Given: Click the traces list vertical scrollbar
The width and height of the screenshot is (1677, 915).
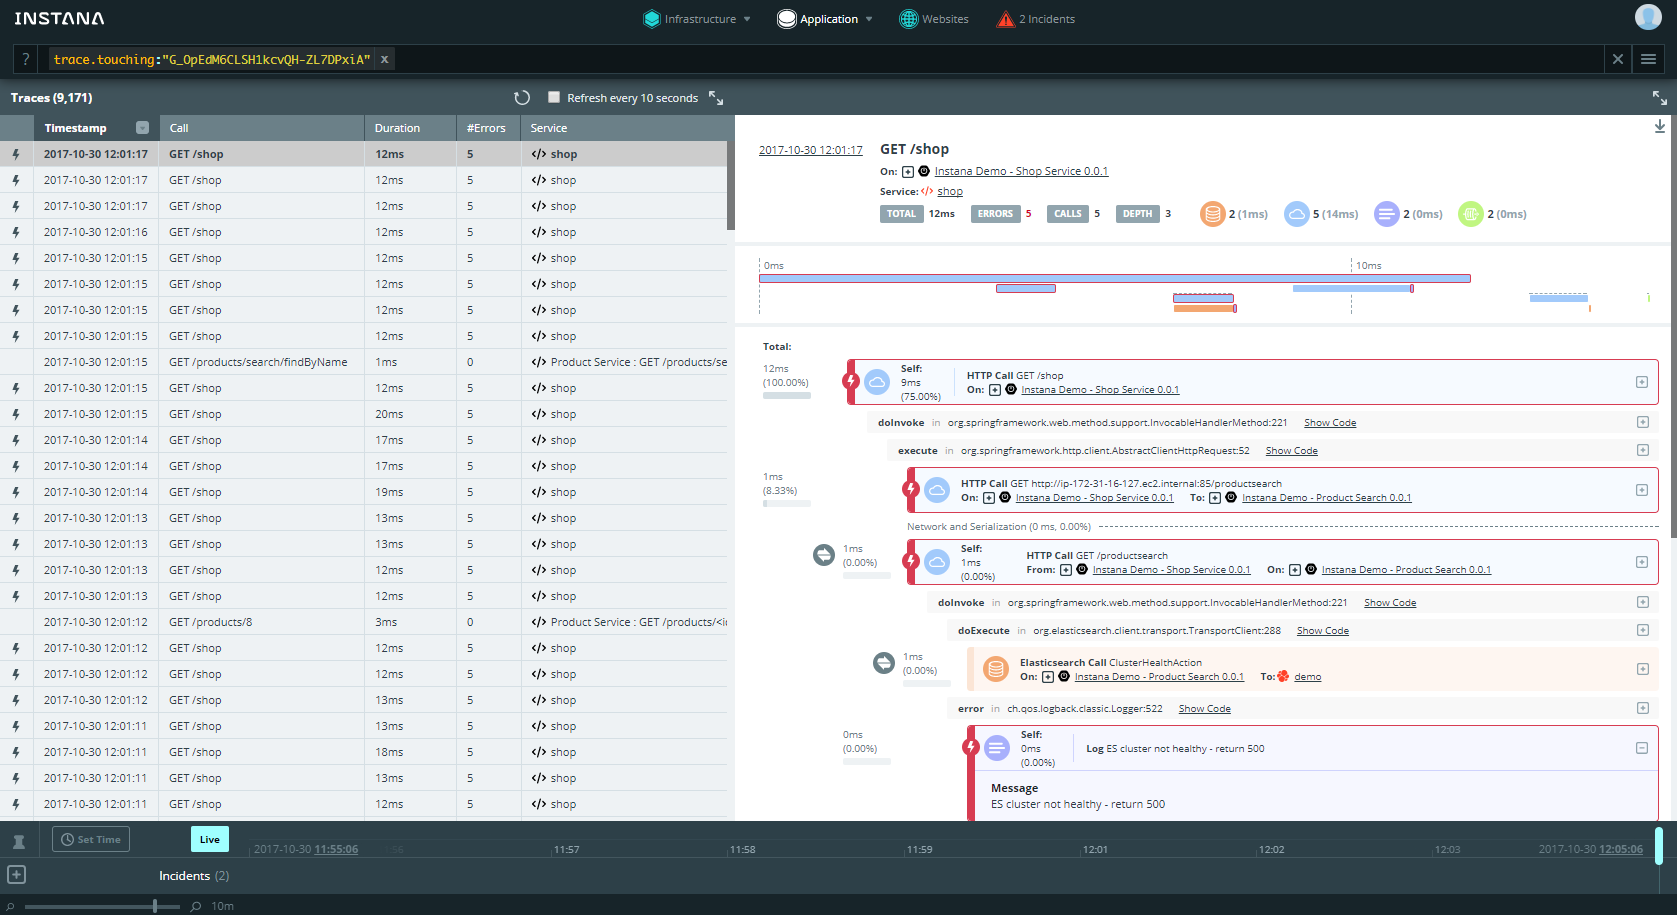Looking at the screenshot, I should [x=731, y=186].
